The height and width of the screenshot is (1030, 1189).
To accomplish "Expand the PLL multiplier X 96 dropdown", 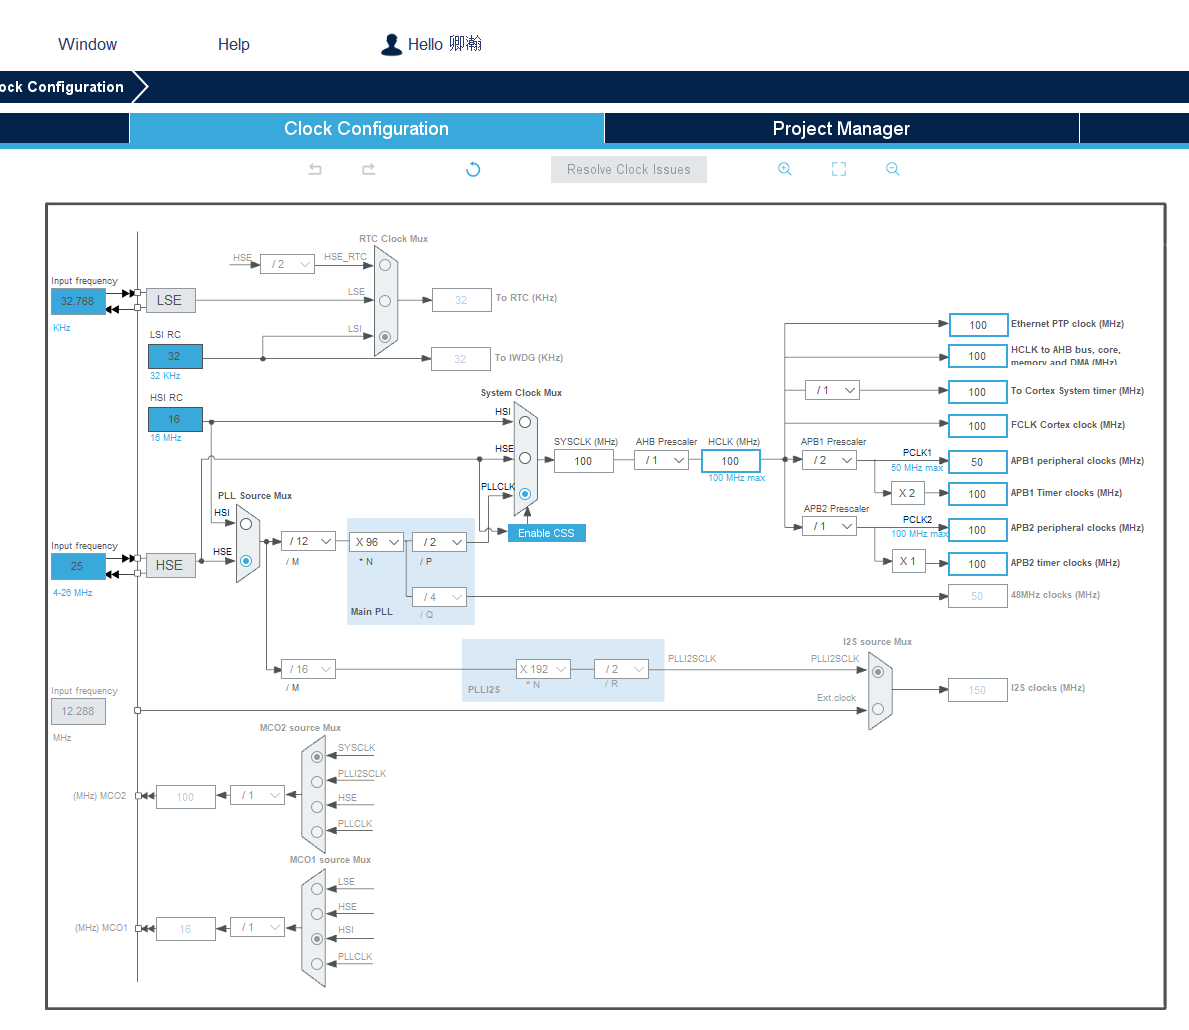I will (376, 542).
